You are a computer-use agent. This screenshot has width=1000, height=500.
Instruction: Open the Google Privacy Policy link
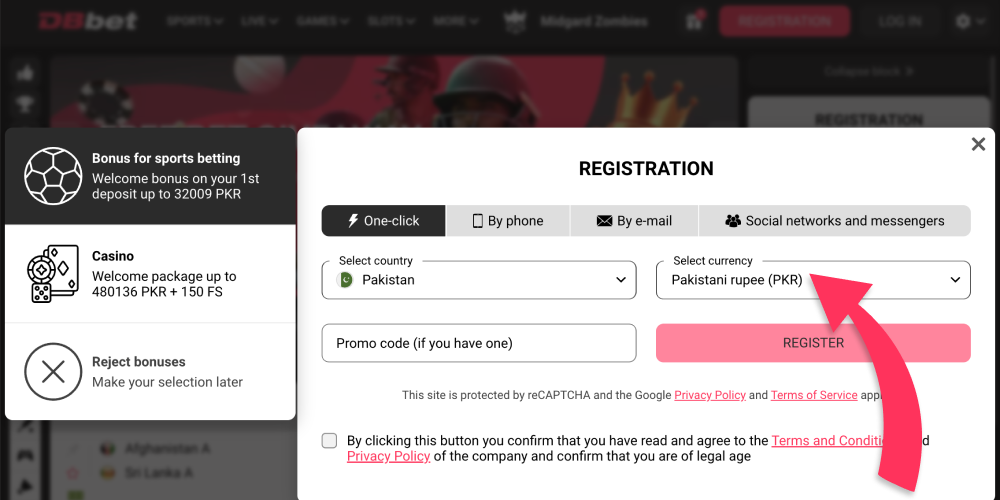710,395
